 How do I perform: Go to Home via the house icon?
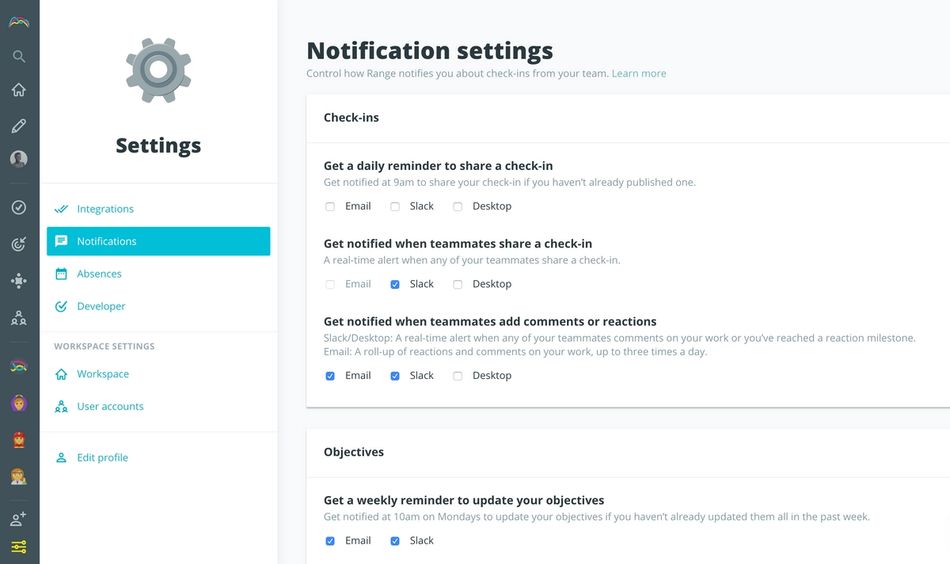[19, 90]
